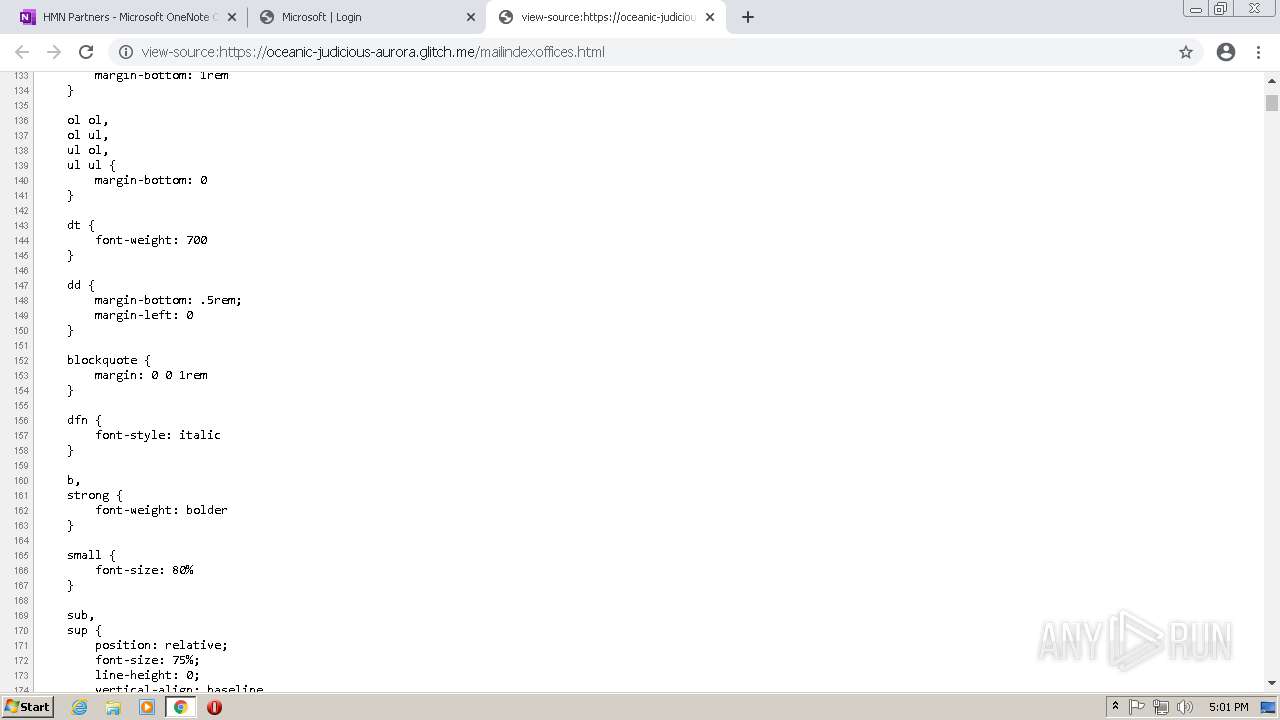The height and width of the screenshot is (720, 1280).
Task: Click 'dfn {' source line
Action: click(84, 420)
